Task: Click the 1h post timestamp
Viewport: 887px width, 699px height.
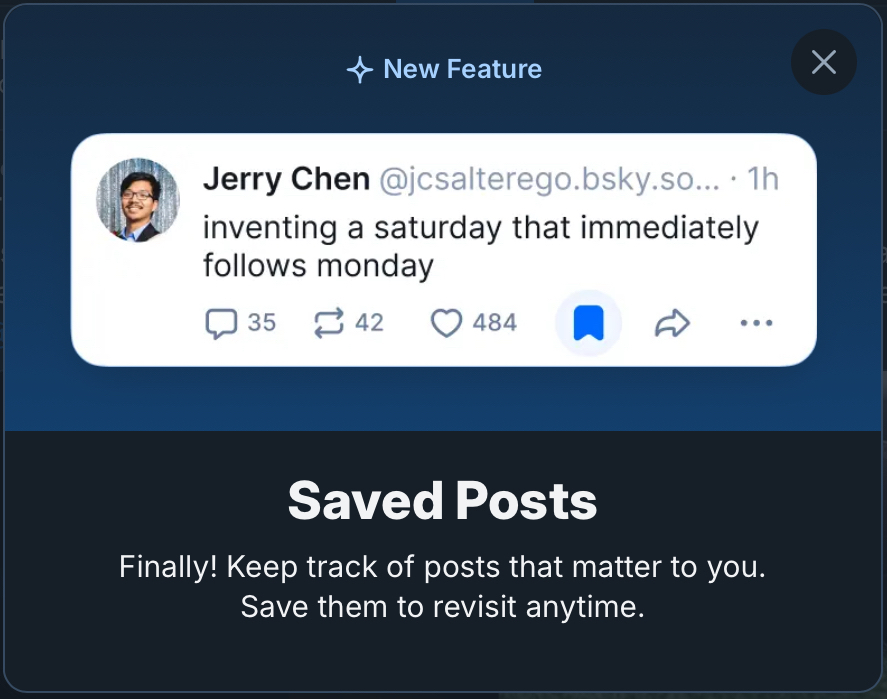Action: click(763, 179)
